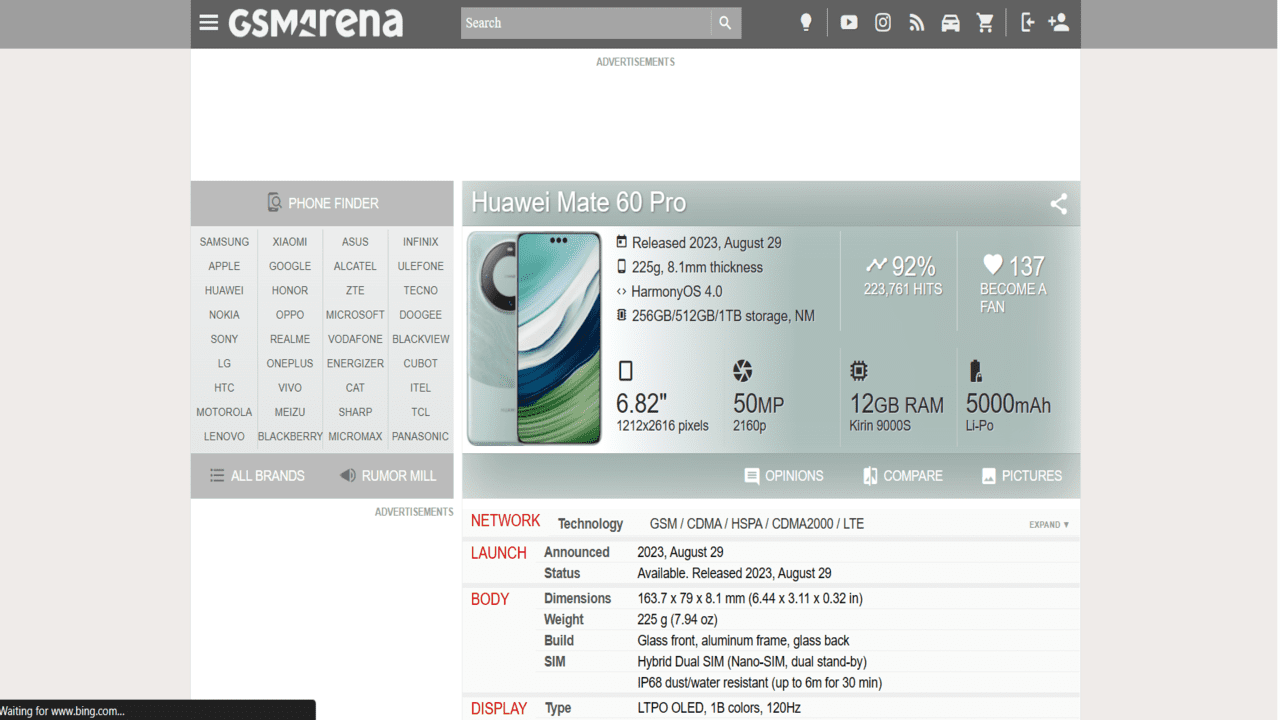Open the tip us lightbulb icon
The width and height of the screenshot is (1280, 720).
coord(806,22)
